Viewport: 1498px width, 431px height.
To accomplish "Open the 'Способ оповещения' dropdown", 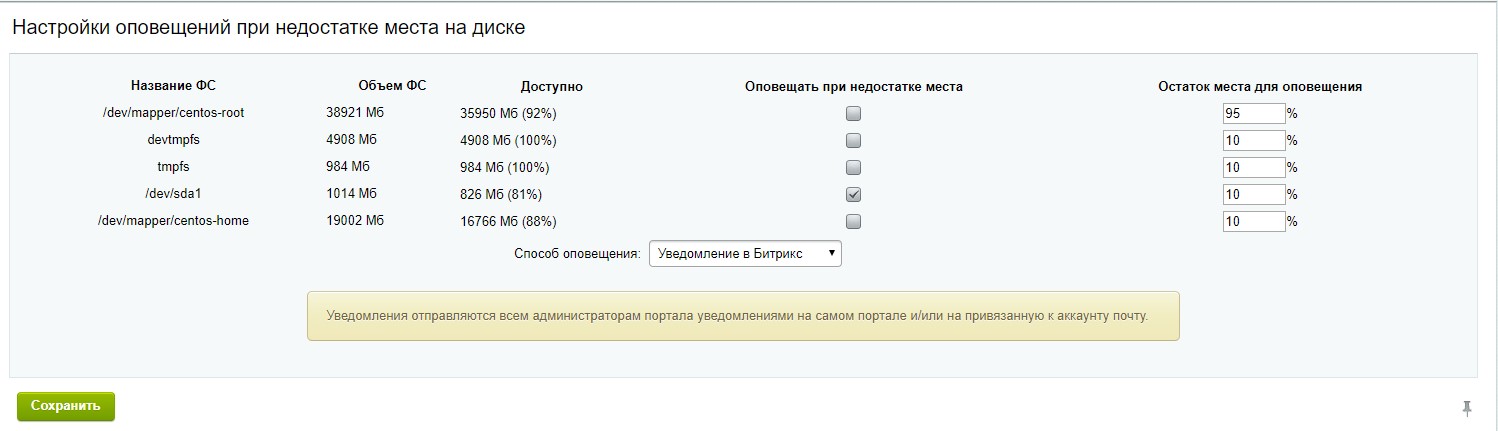I will 745,254.
